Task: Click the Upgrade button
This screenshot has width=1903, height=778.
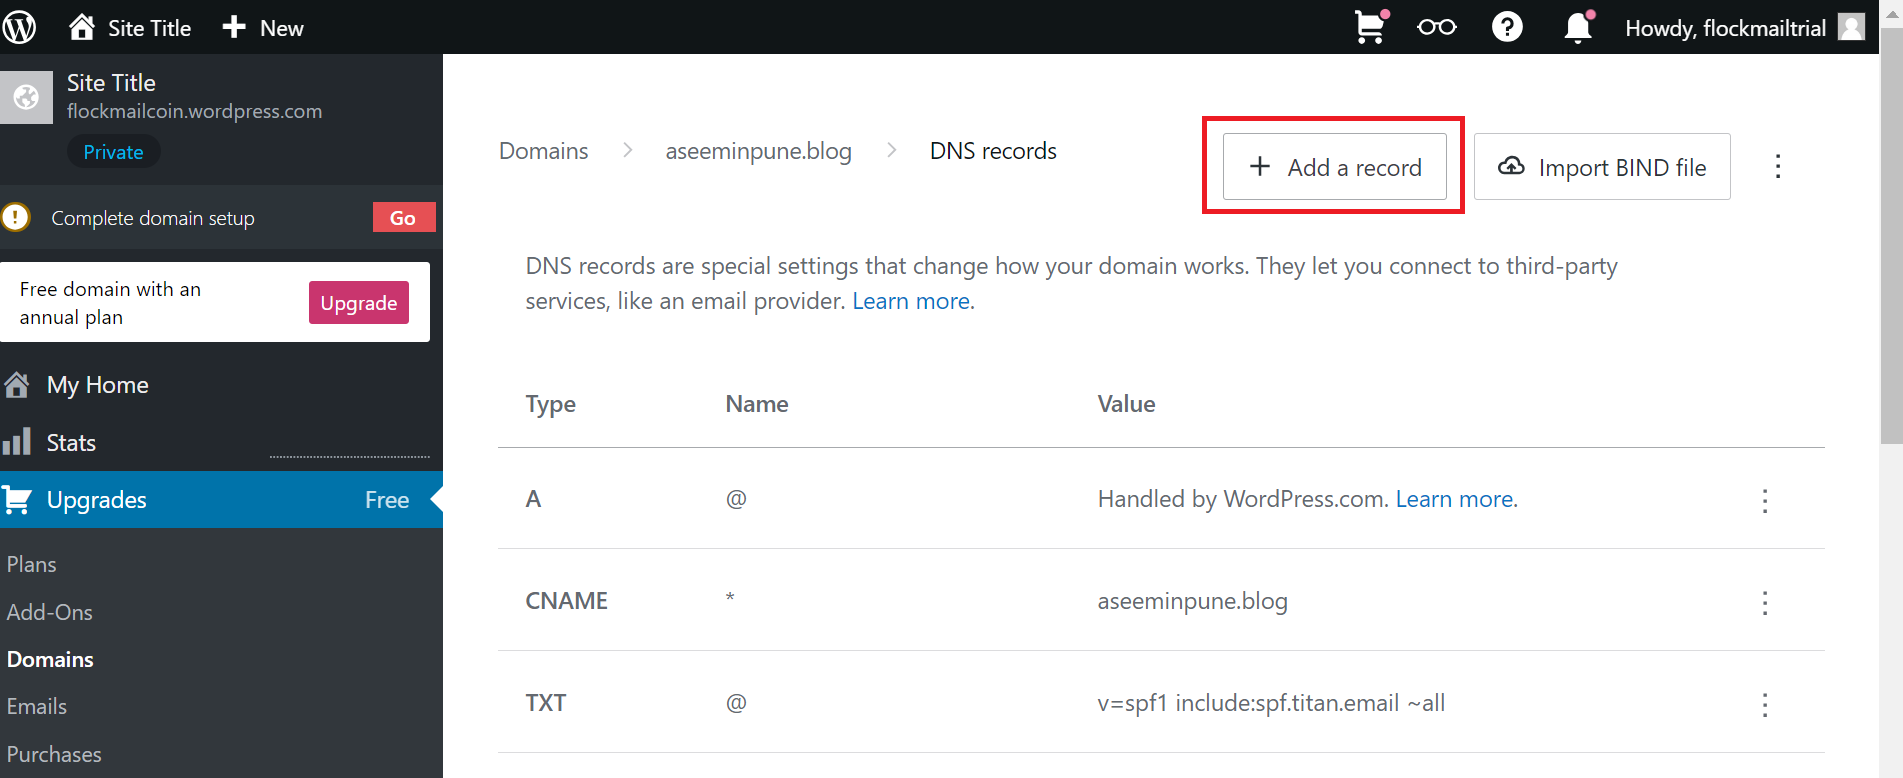Action: (359, 302)
